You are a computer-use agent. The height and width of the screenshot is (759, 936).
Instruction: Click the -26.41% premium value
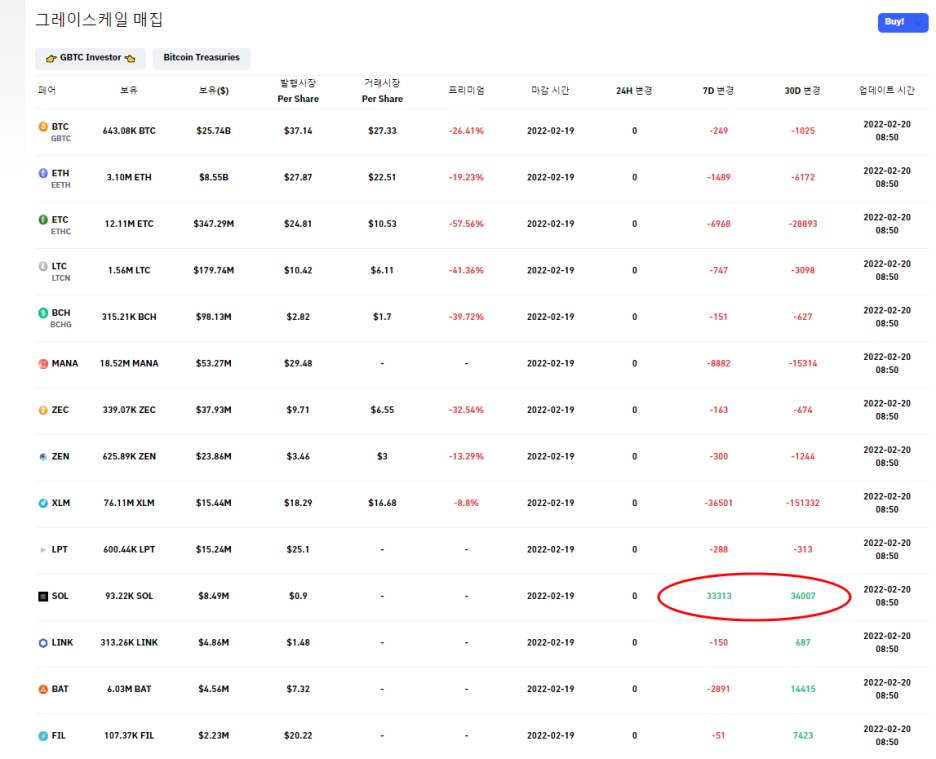[x=466, y=131]
